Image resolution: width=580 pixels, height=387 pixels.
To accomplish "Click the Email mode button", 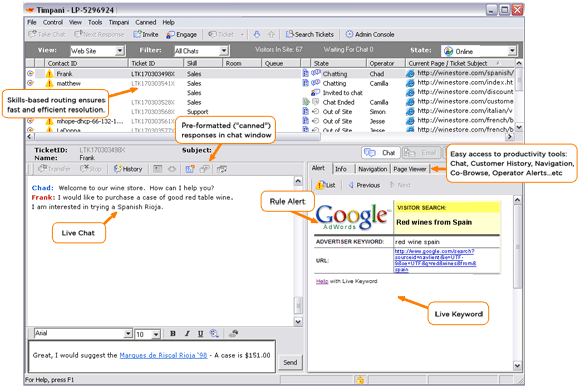I will tap(421, 153).
